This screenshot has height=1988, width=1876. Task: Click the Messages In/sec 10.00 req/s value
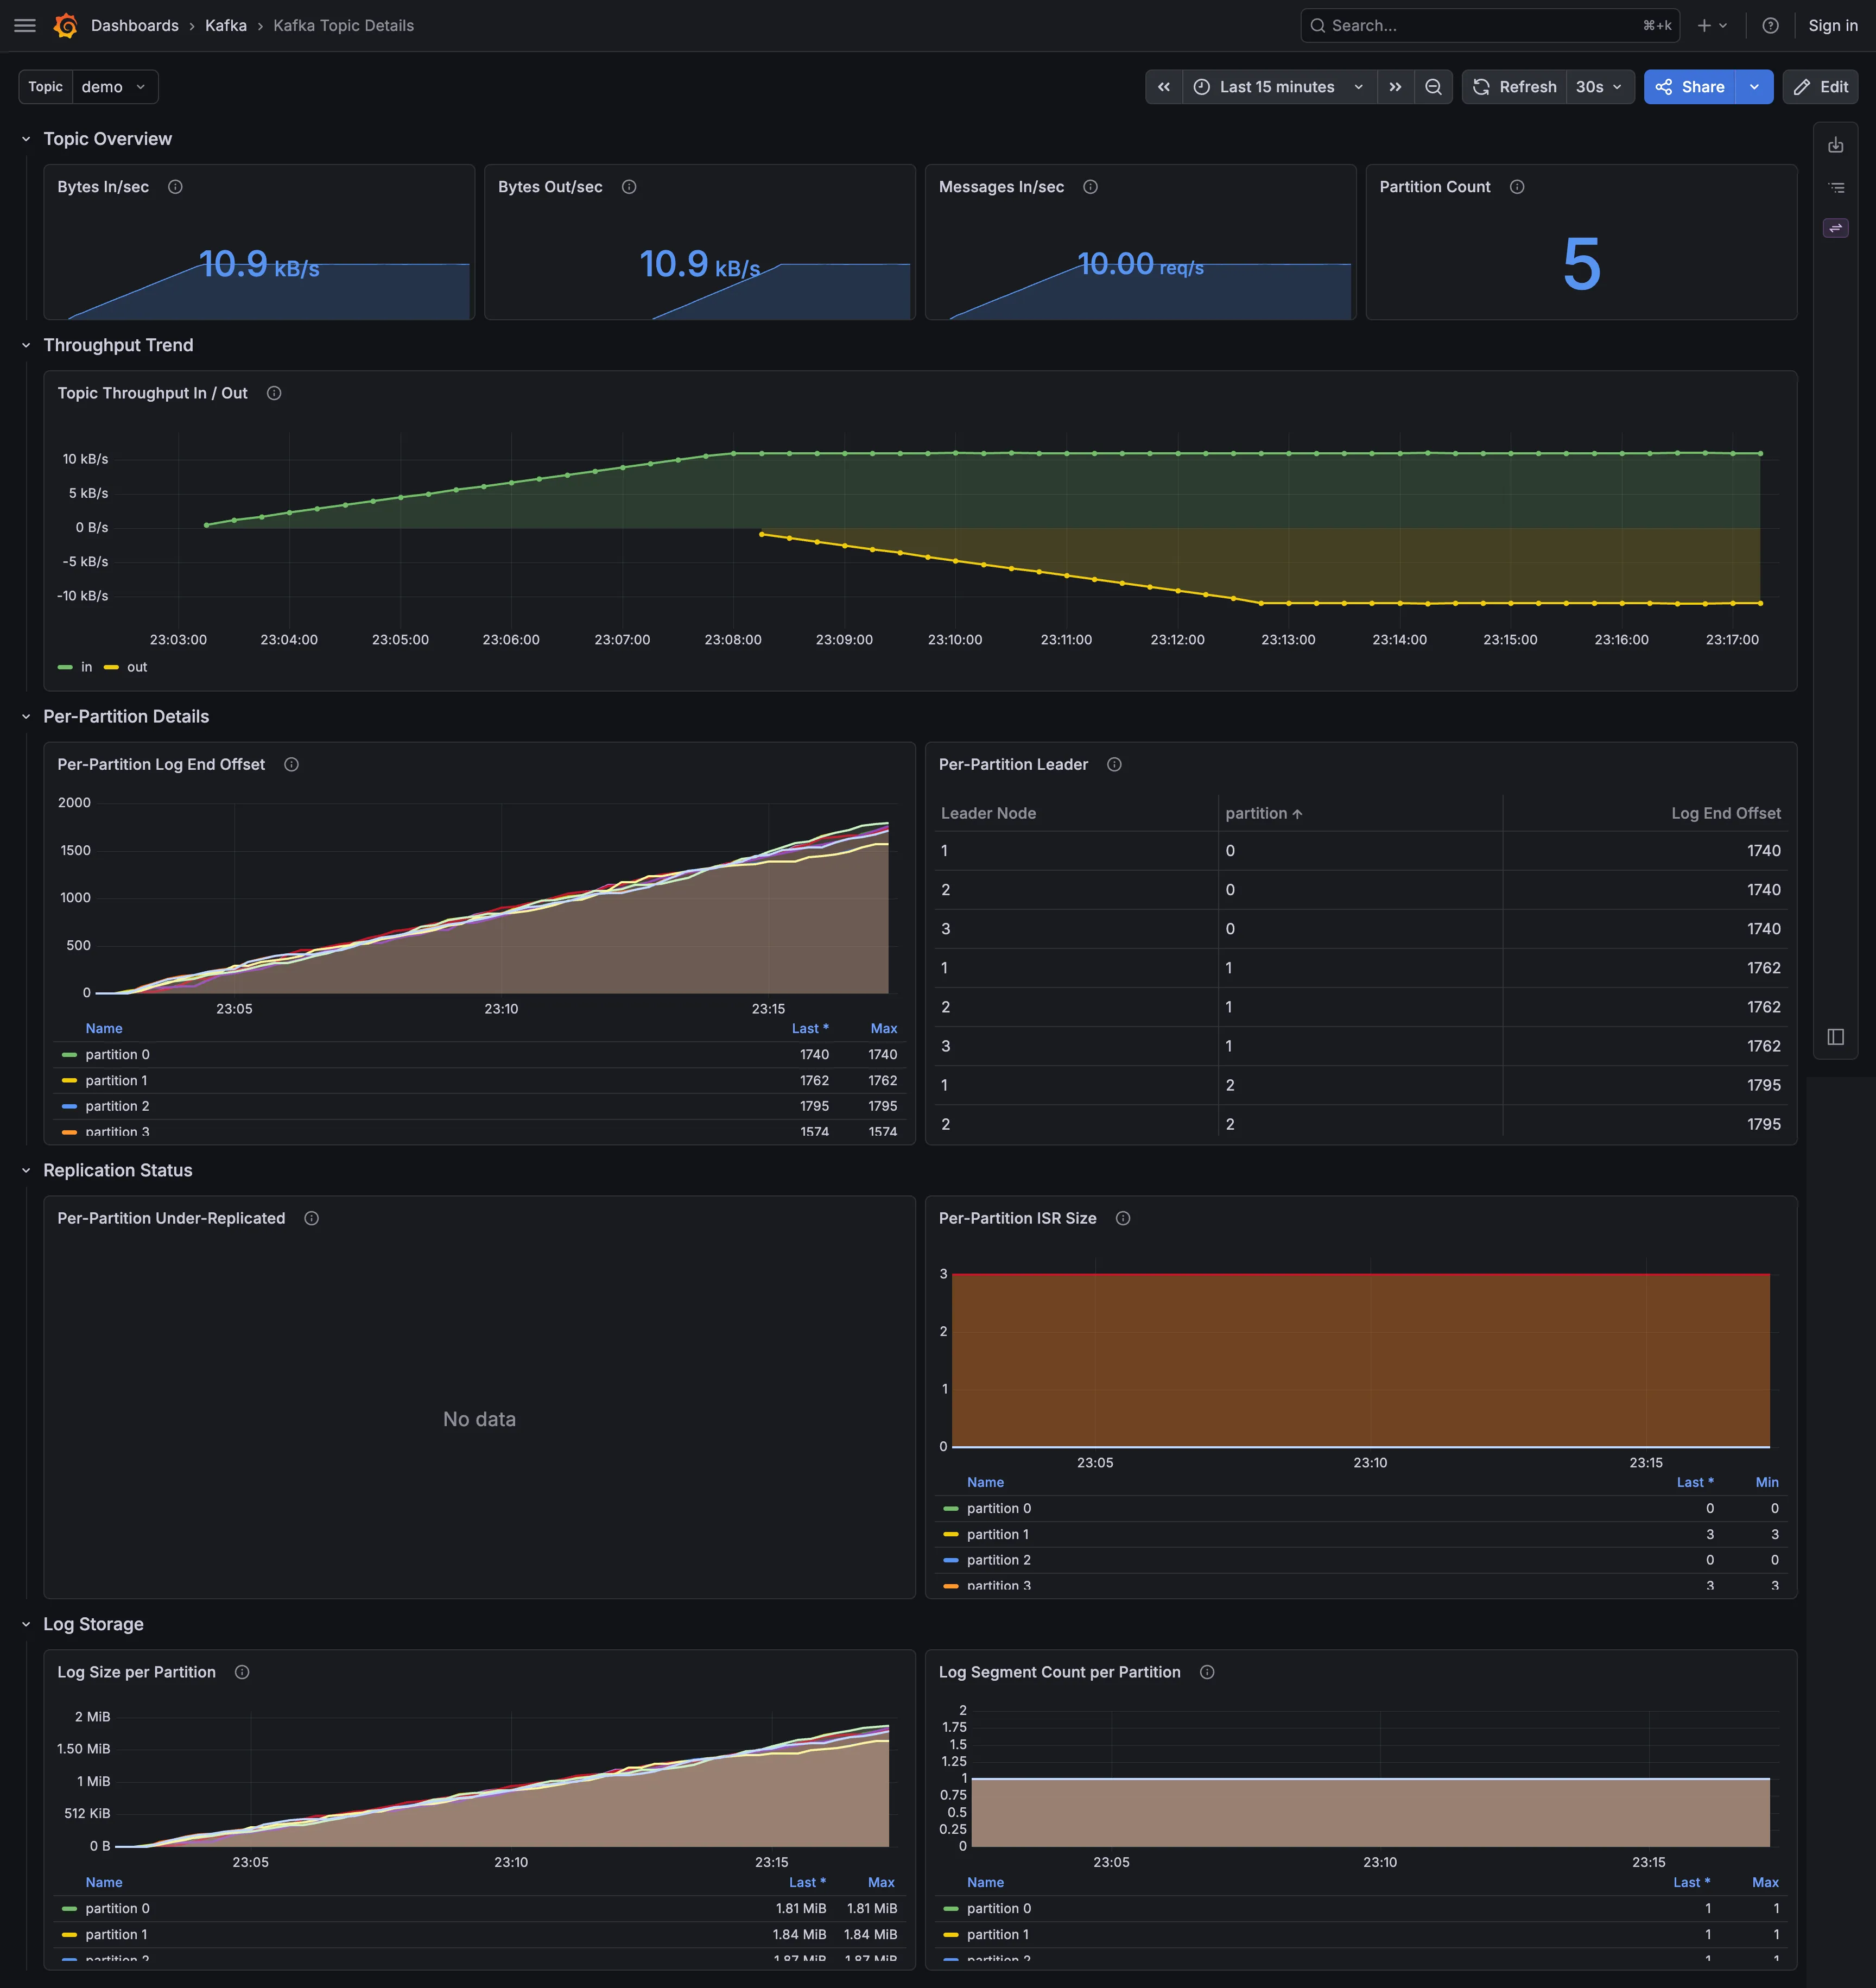(x=1140, y=265)
